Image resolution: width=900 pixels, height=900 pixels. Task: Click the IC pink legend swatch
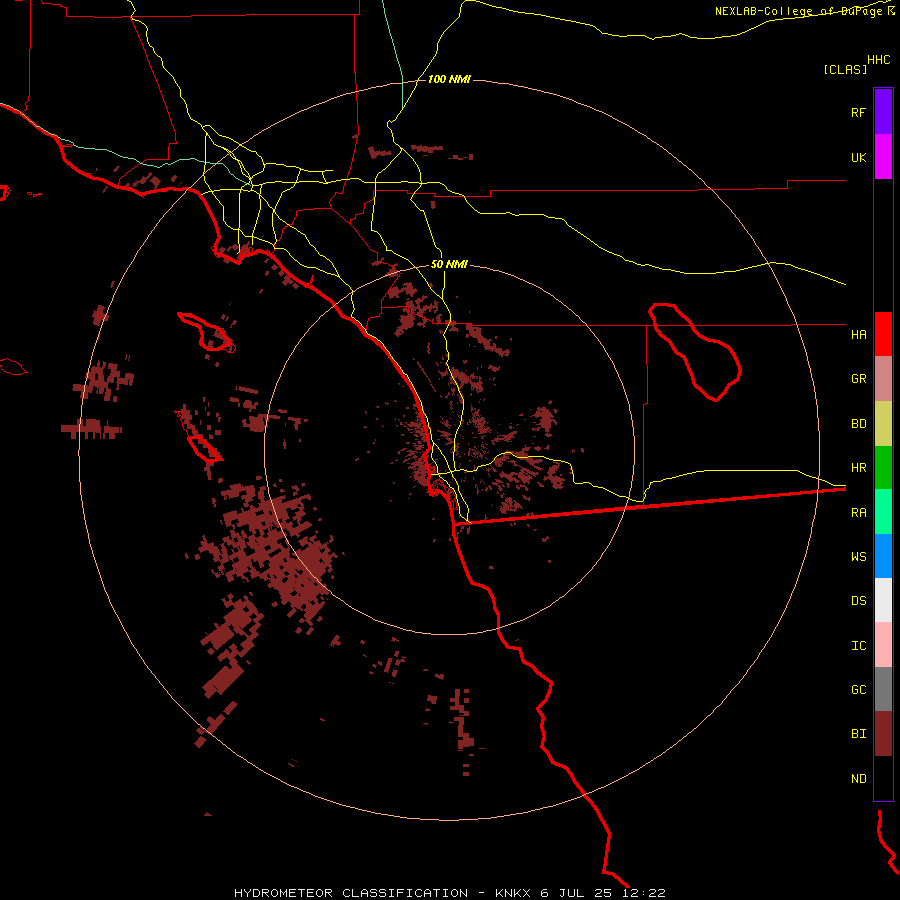pos(883,645)
